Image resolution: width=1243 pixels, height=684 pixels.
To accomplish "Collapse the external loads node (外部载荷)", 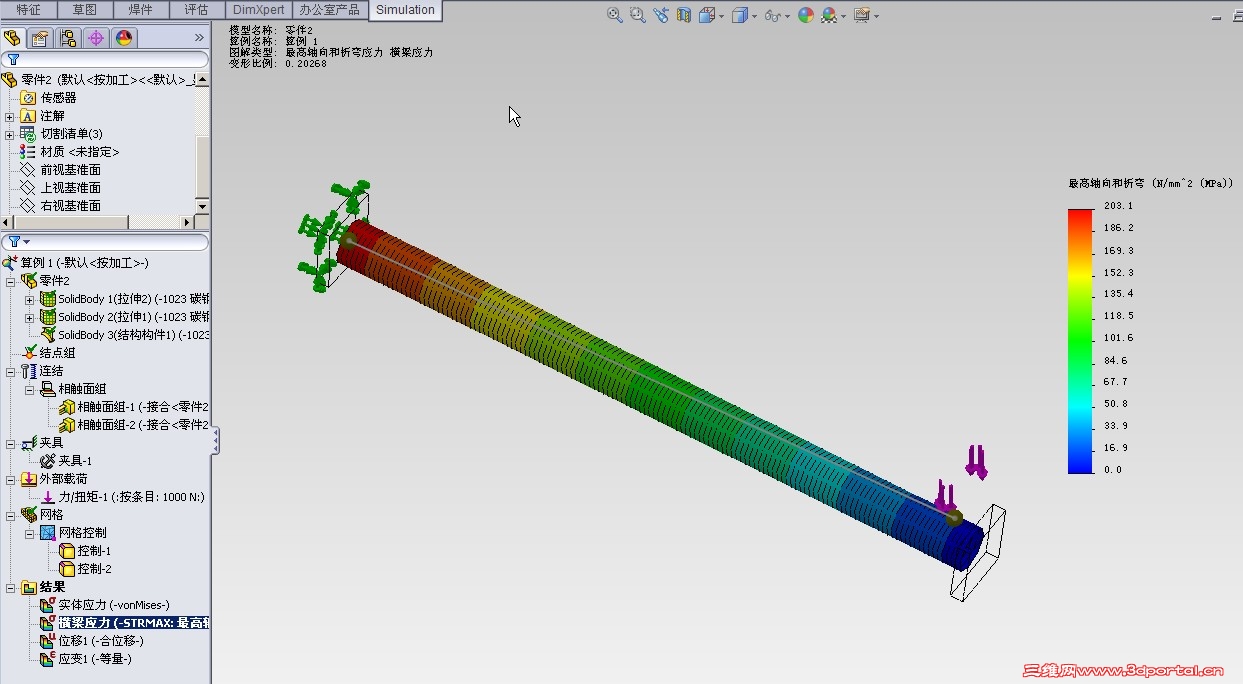I will (11, 479).
